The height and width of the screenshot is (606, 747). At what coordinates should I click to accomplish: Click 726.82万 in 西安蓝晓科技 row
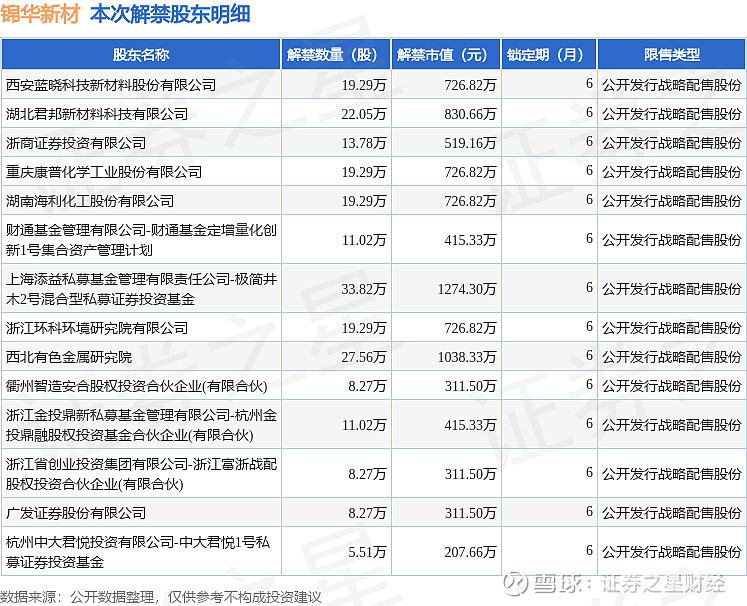[x=470, y=85]
